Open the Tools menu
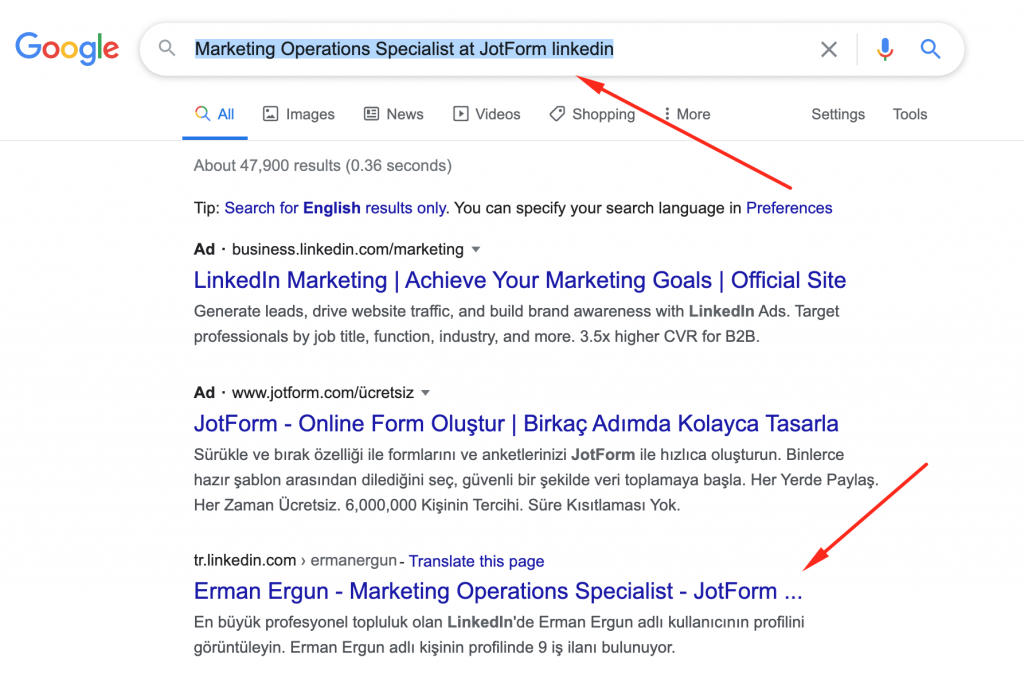The height and width of the screenshot is (686, 1024). tap(909, 114)
